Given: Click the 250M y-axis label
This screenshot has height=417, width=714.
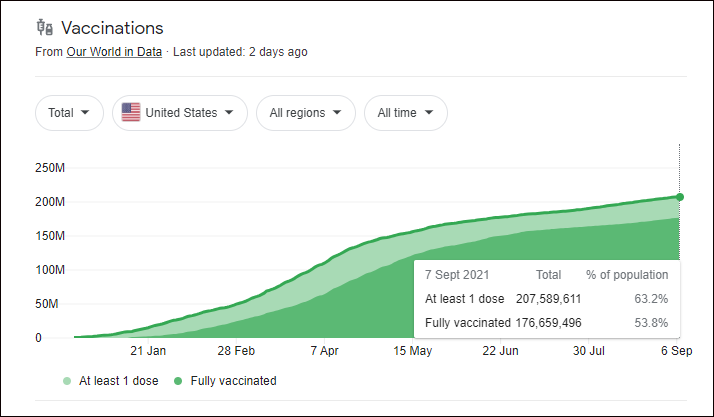Looking at the screenshot, I should pyautogui.click(x=50, y=168).
